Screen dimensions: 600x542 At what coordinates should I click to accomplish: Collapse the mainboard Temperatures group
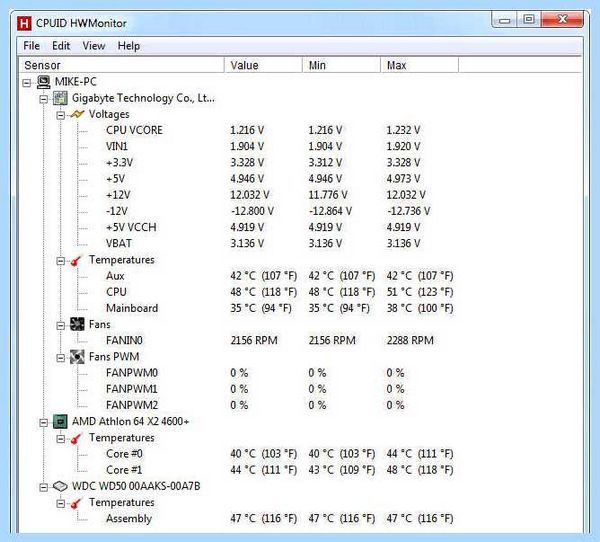[60, 261]
